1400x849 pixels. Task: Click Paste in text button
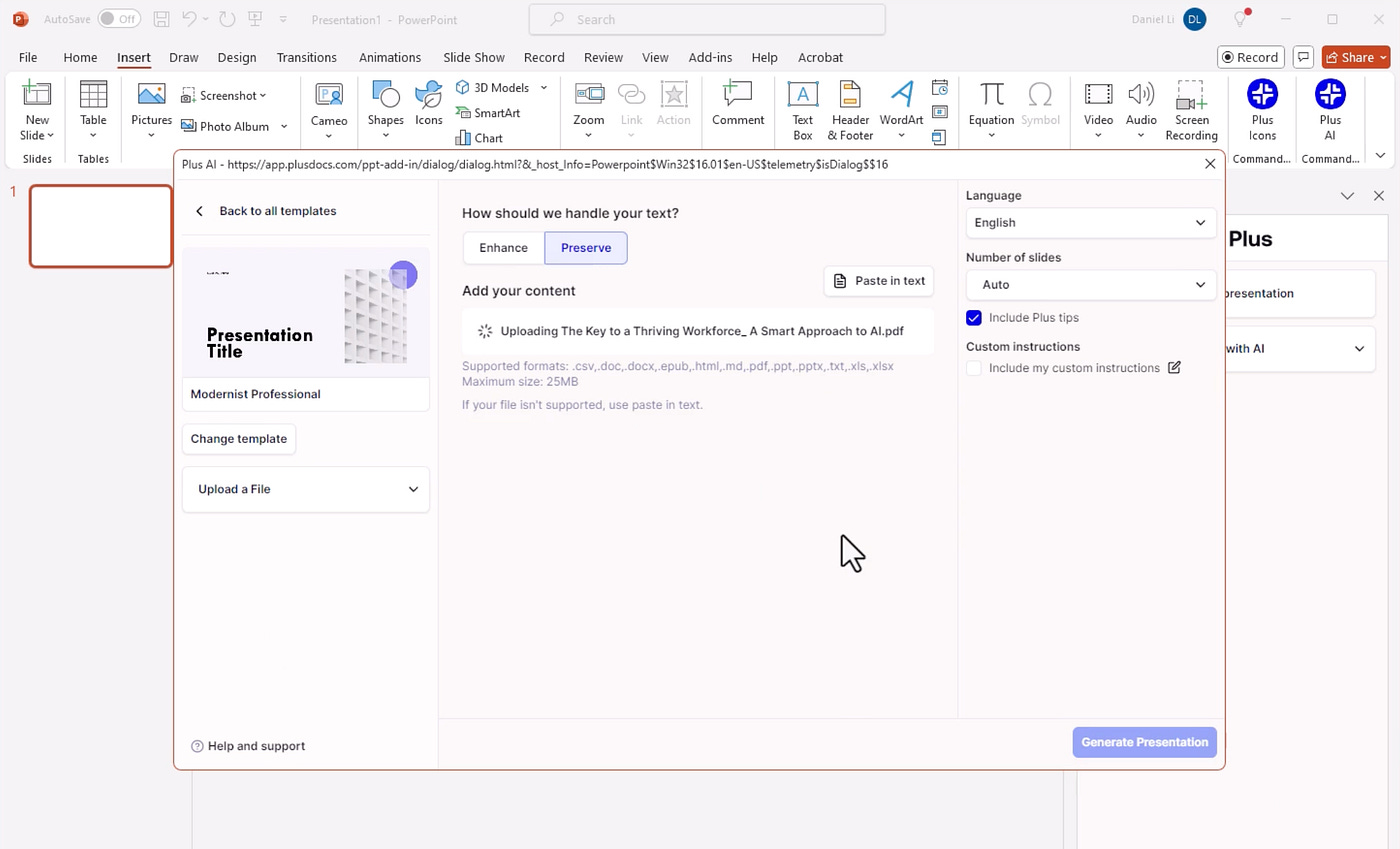click(x=879, y=281)
